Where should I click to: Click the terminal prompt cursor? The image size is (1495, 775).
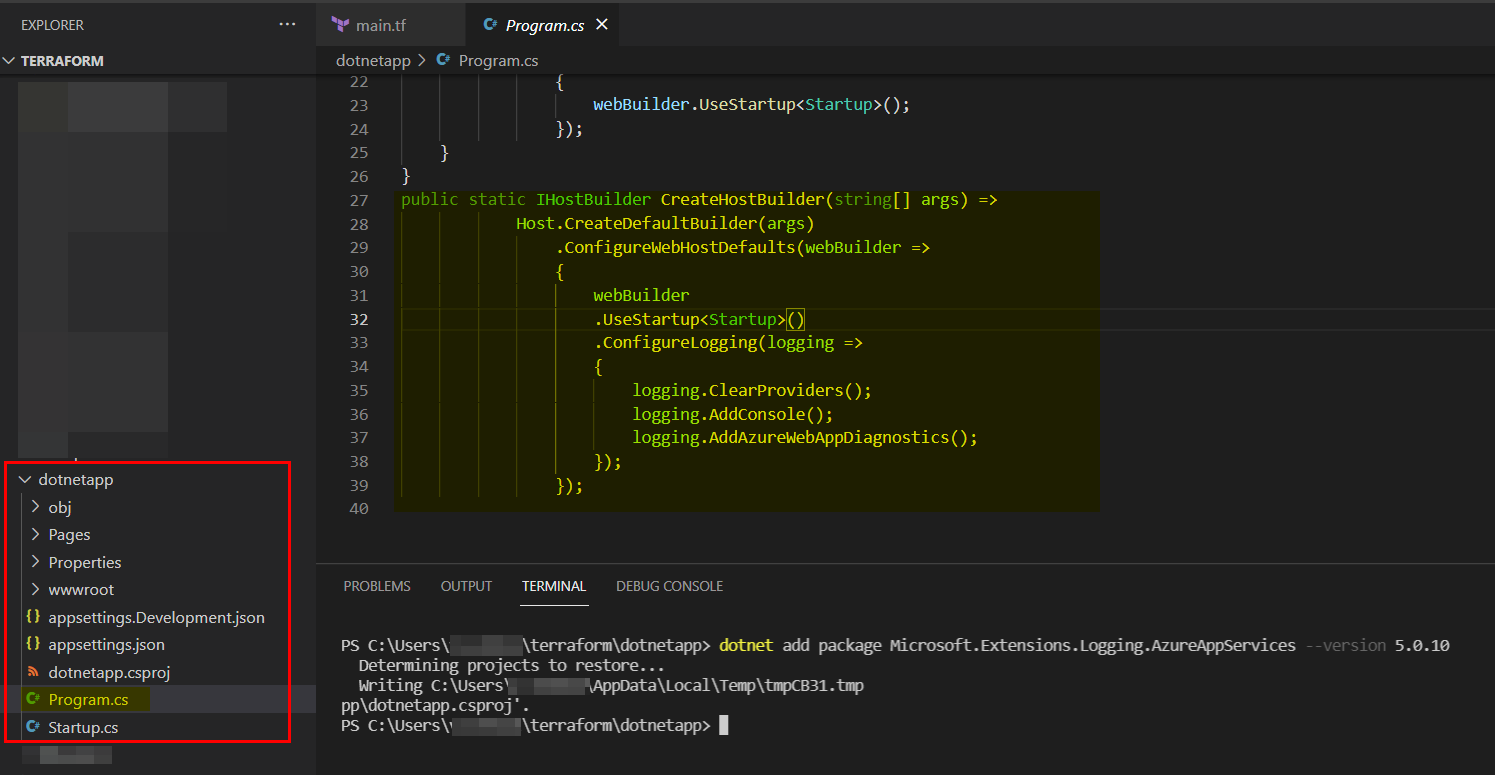[723, 726]
